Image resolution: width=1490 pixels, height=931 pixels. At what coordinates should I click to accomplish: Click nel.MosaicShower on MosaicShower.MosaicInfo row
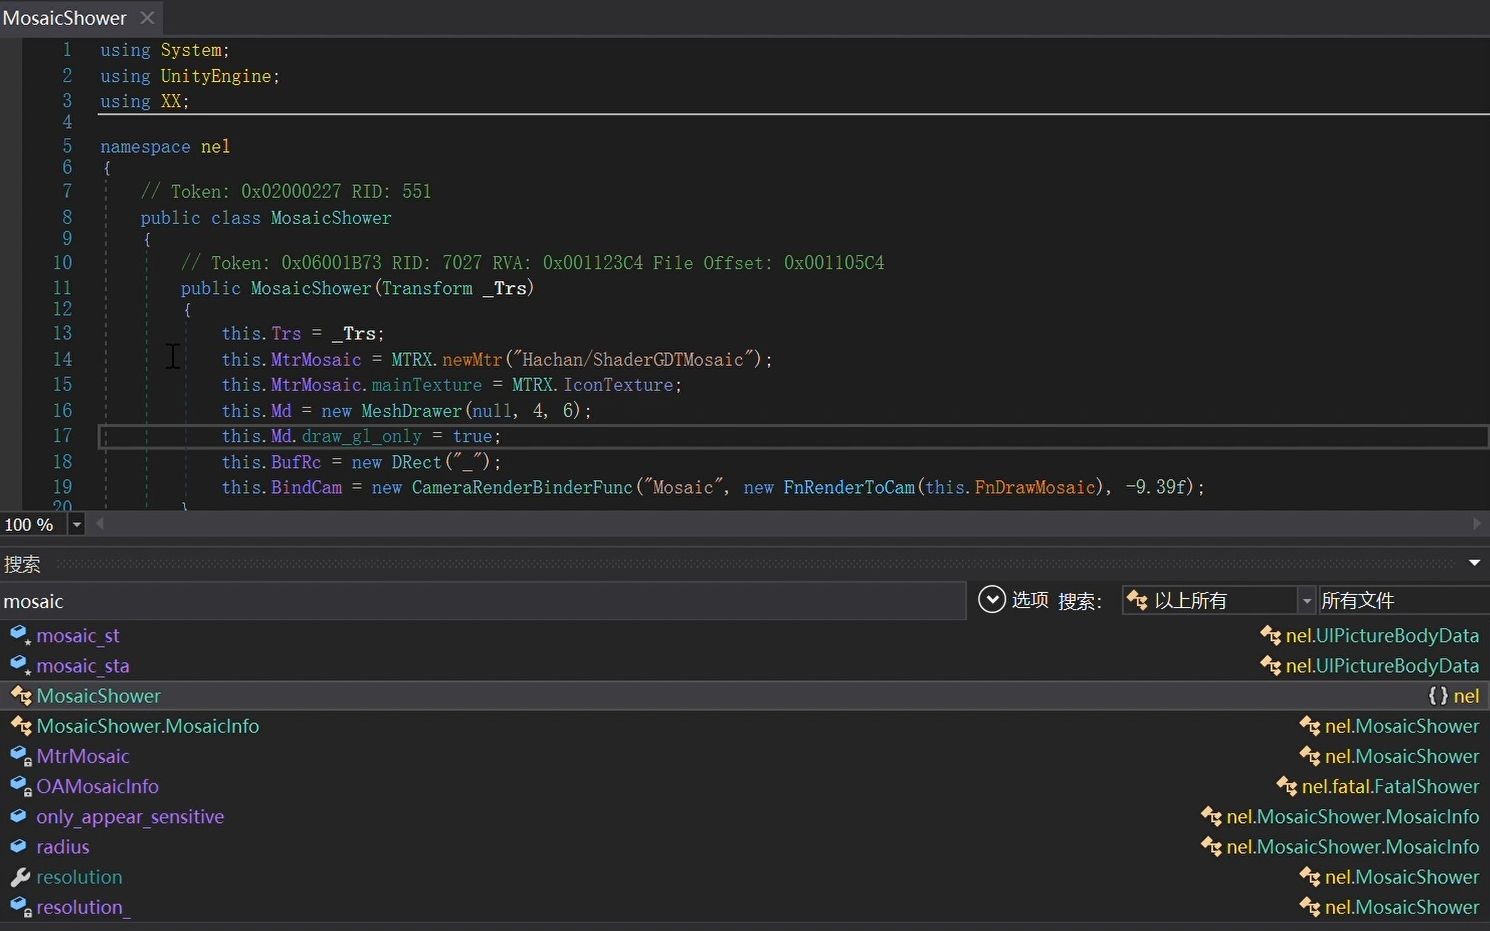(1402, 726)
